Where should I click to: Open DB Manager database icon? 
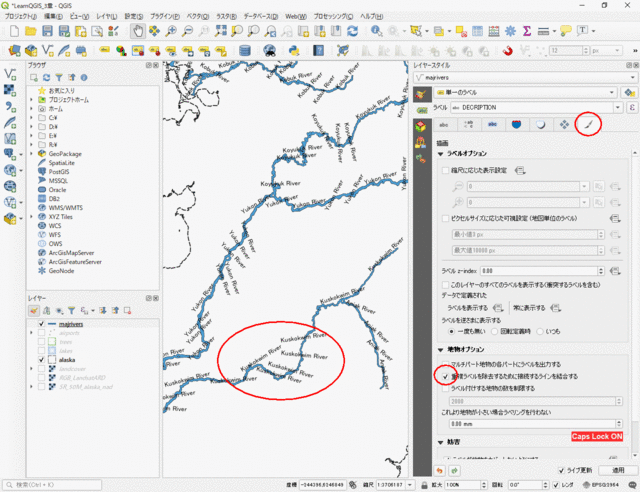pyautogui.click(x=244, y=51)
